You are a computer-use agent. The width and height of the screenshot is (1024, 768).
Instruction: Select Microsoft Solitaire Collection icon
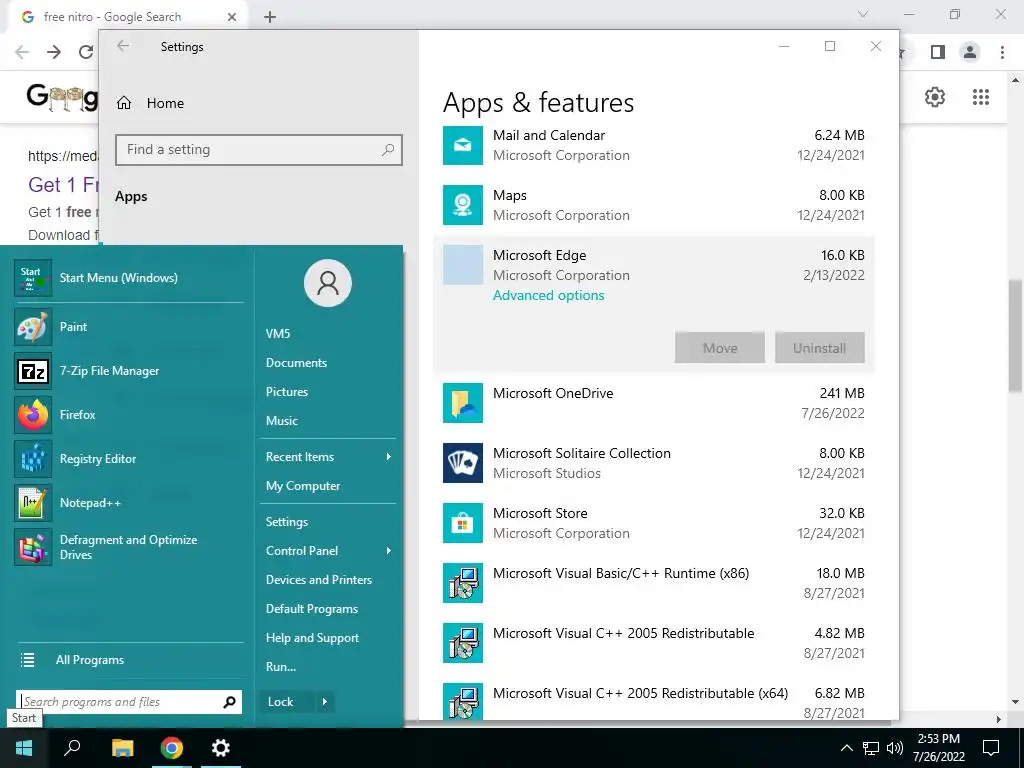click(x=462, y=463)
